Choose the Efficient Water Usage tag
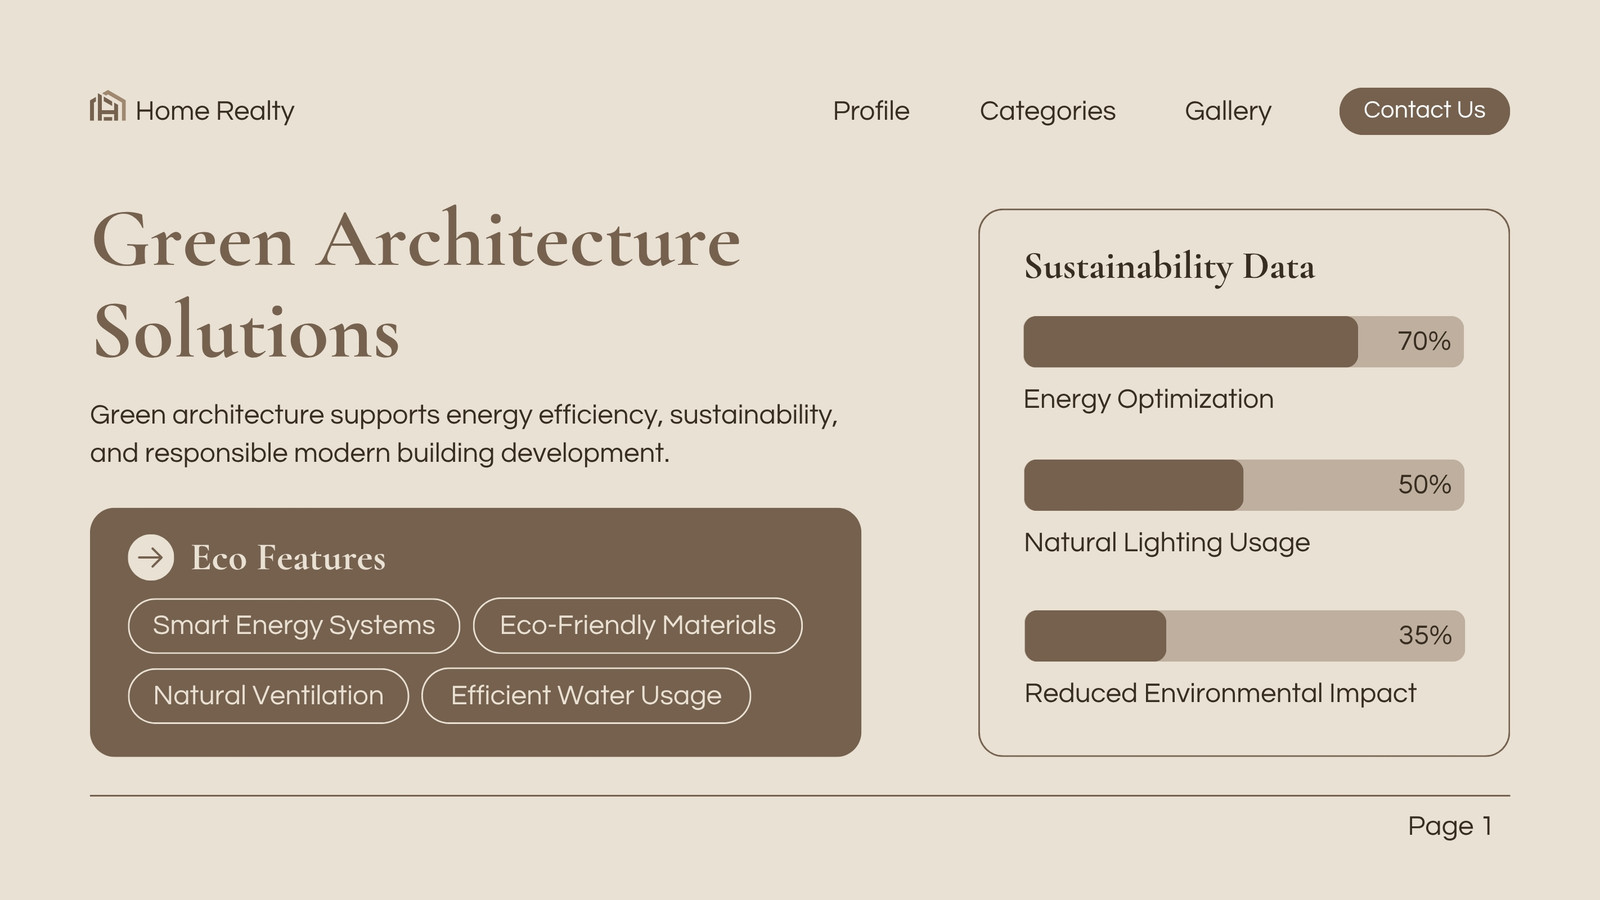 (586, 696)
